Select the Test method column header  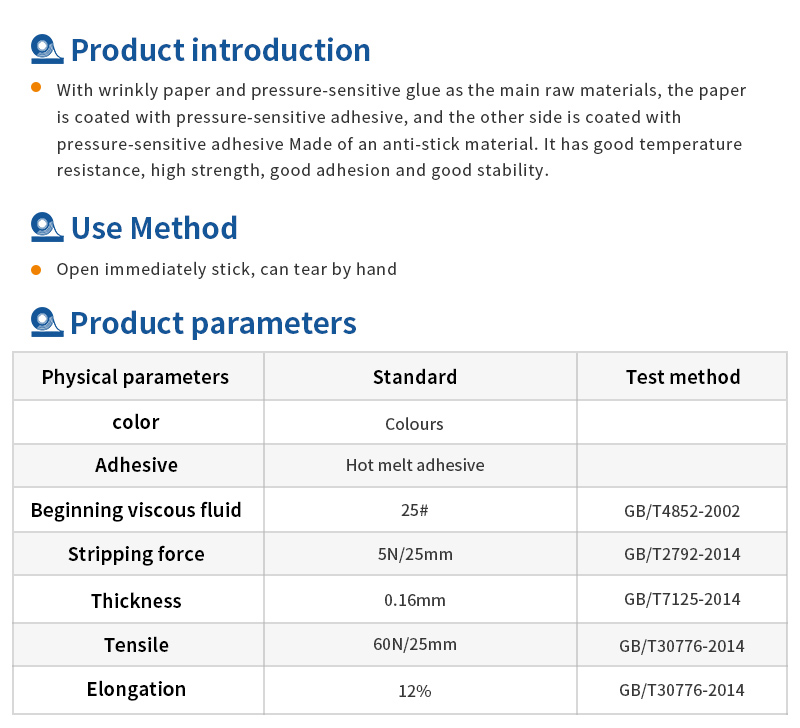click(682, 376)
